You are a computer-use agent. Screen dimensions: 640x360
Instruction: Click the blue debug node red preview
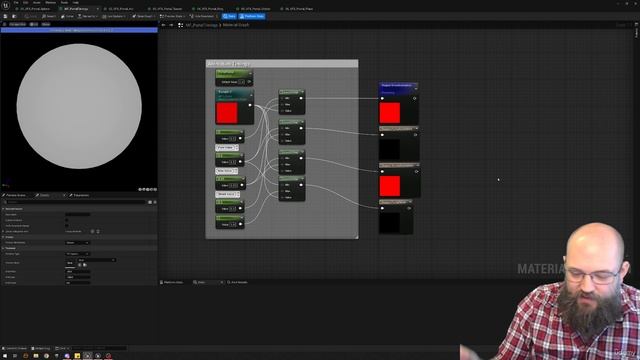click(390, 113)
